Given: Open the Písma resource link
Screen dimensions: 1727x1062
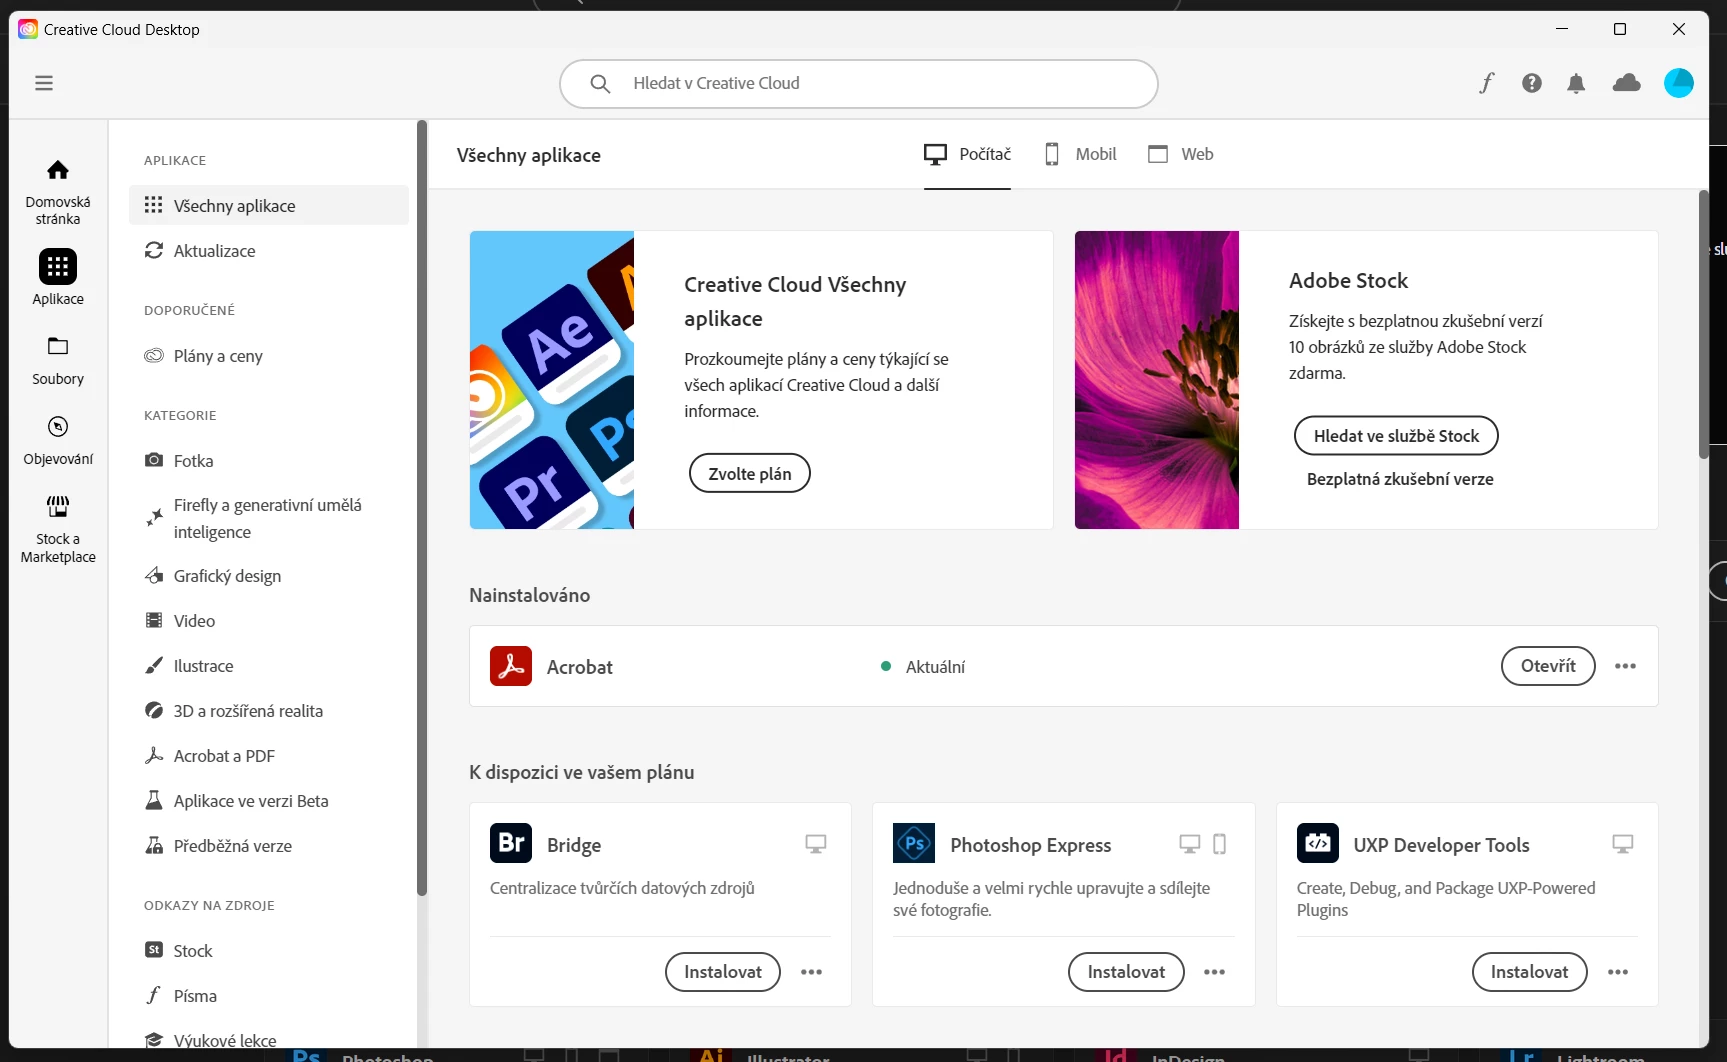Looking at the screenshot, I should tap(269, 995).
